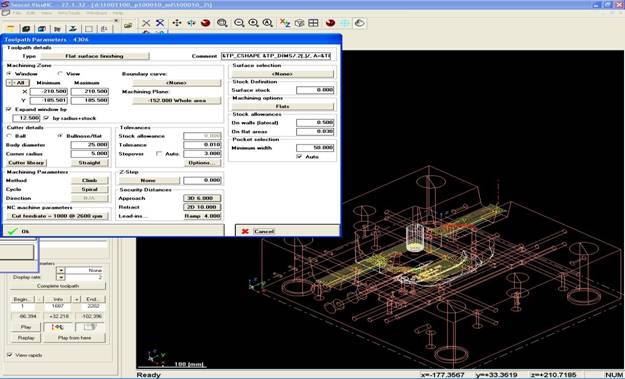Toggle the Minimum width Auto checkbox
This screenshot has height=379, width=625.
pyautogui.click(x=299, y=157)
